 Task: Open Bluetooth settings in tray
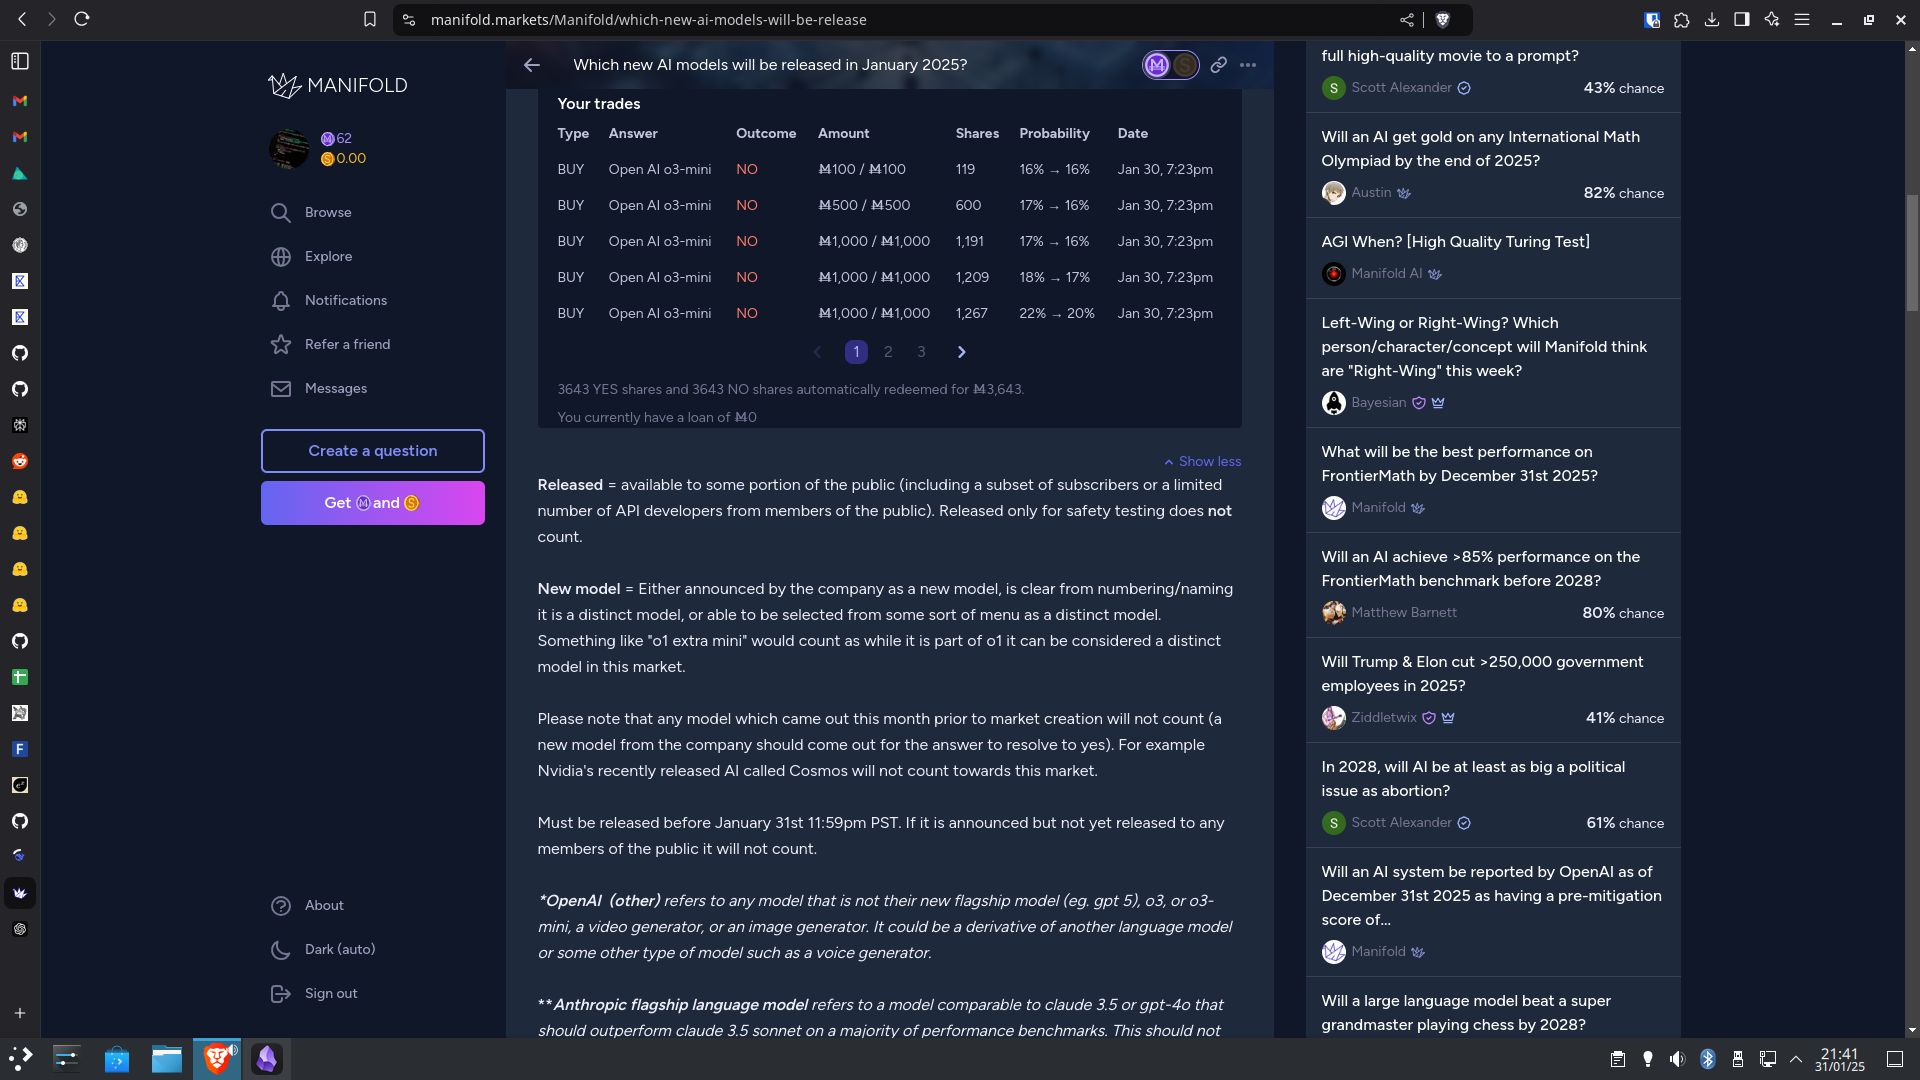[x=1708, y=1059]
